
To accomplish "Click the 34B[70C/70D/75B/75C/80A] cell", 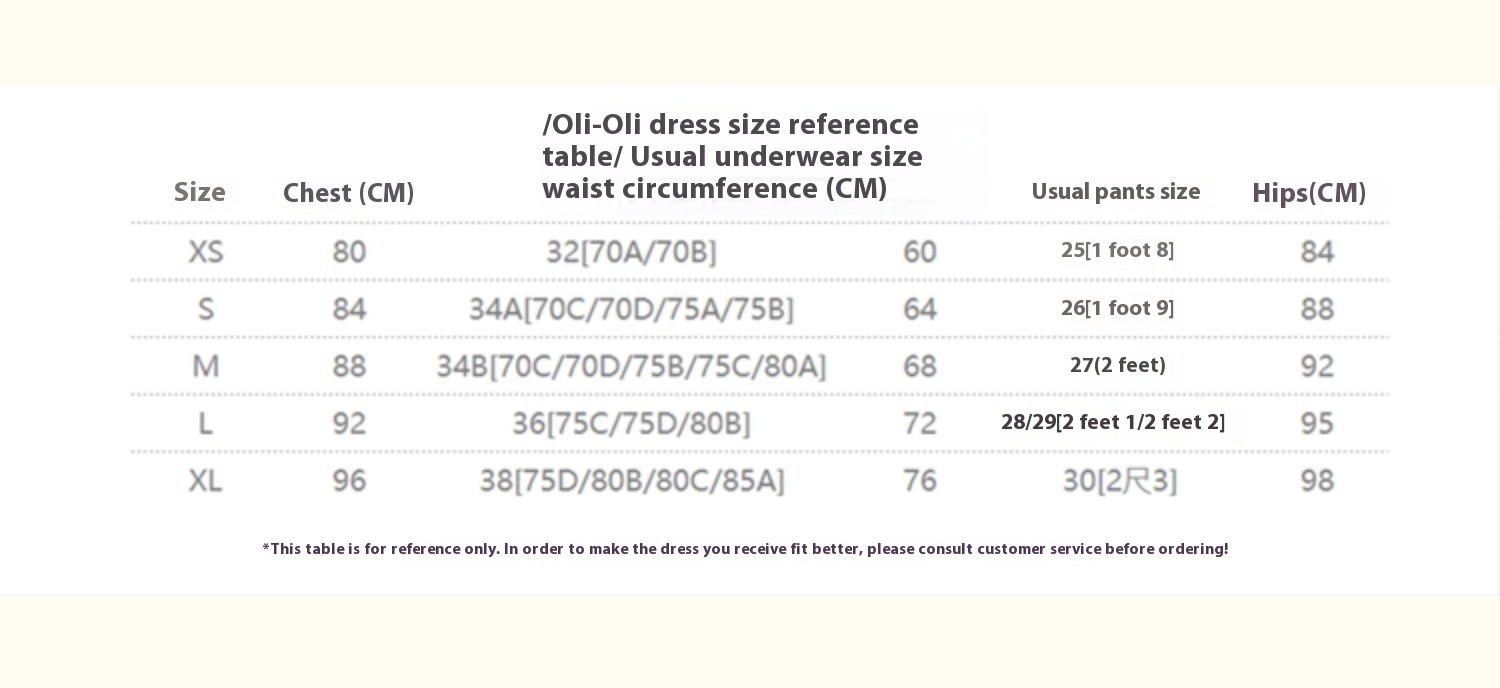I will coord(631,367).
